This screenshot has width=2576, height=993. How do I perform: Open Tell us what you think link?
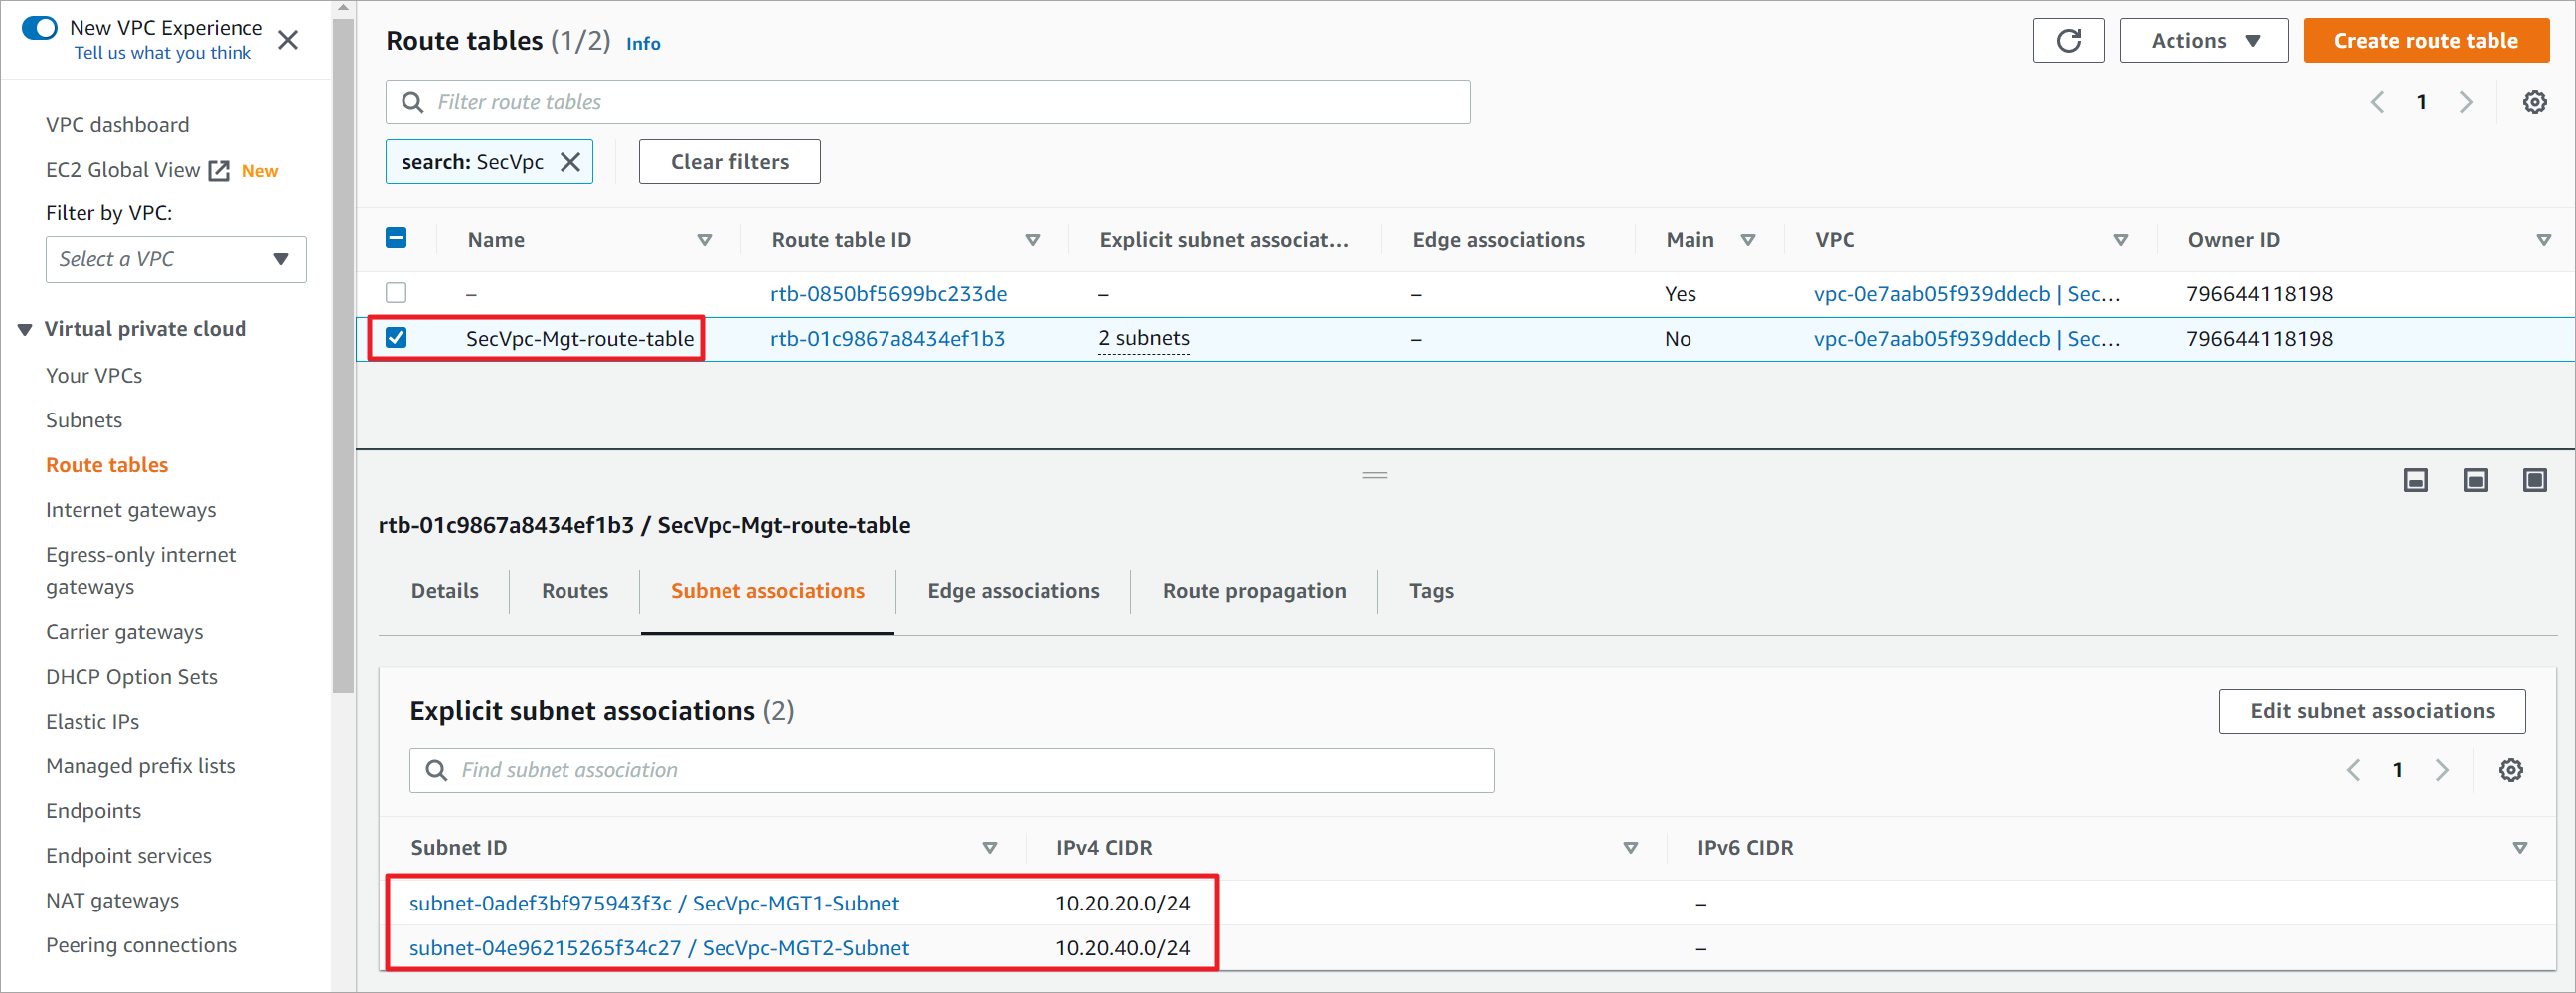coord(163,53)
